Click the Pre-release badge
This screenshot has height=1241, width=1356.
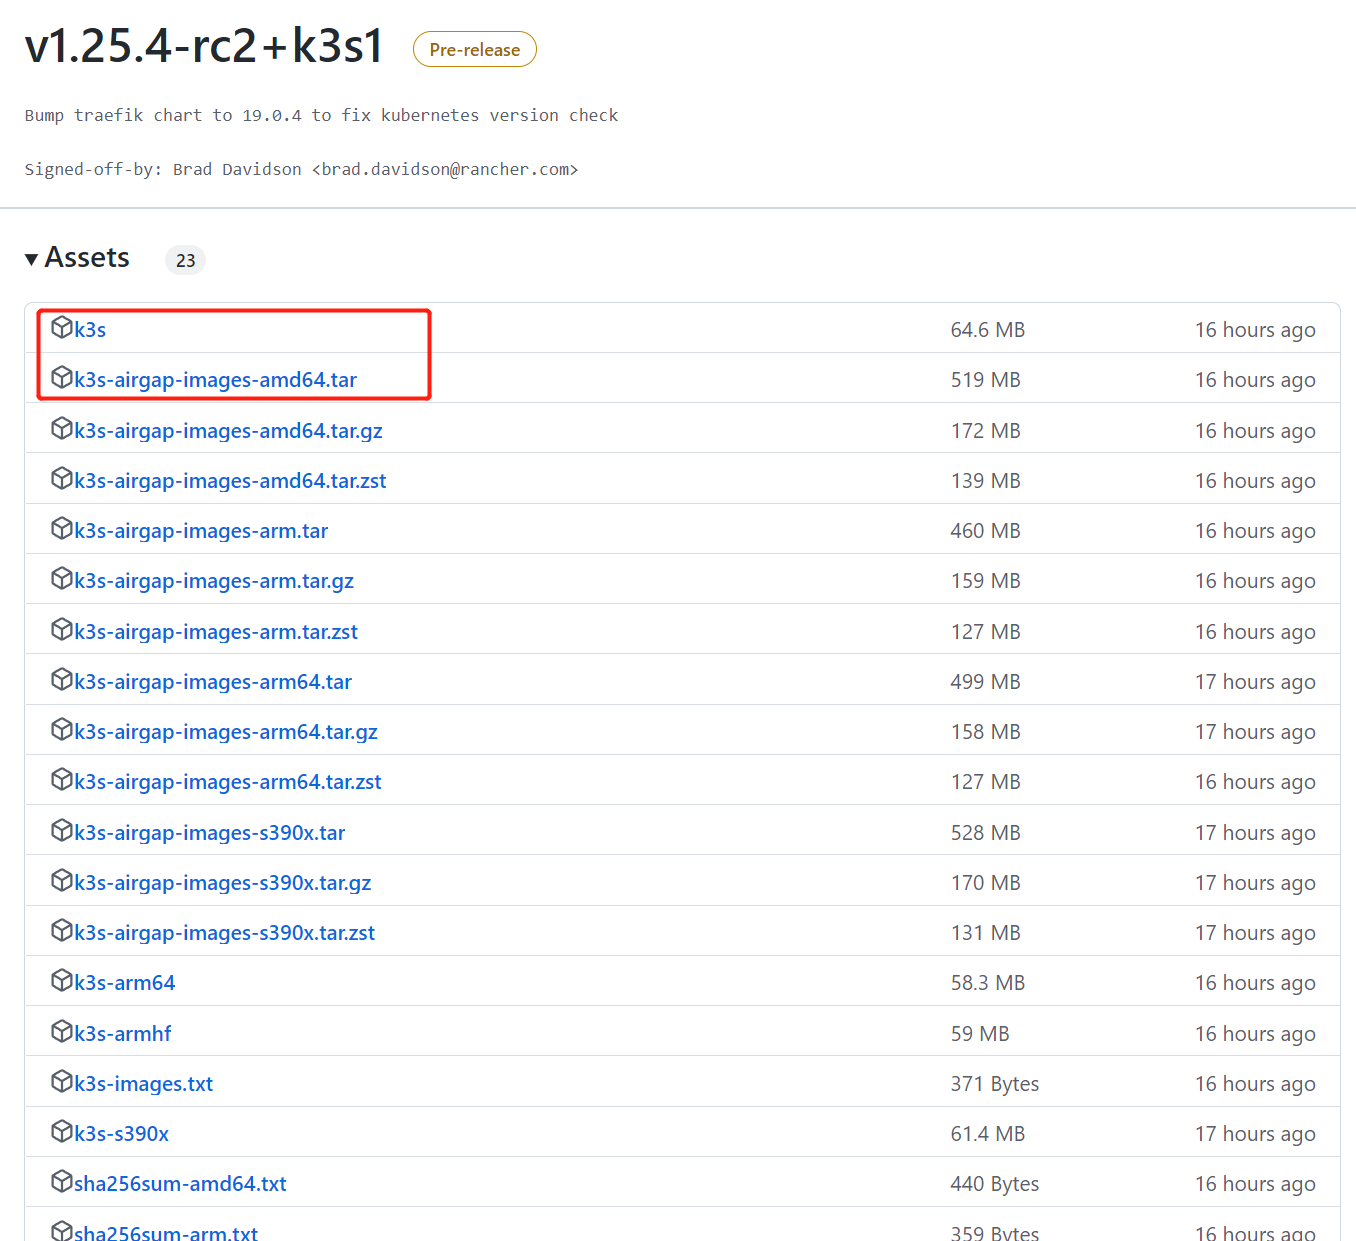[475, 50]
